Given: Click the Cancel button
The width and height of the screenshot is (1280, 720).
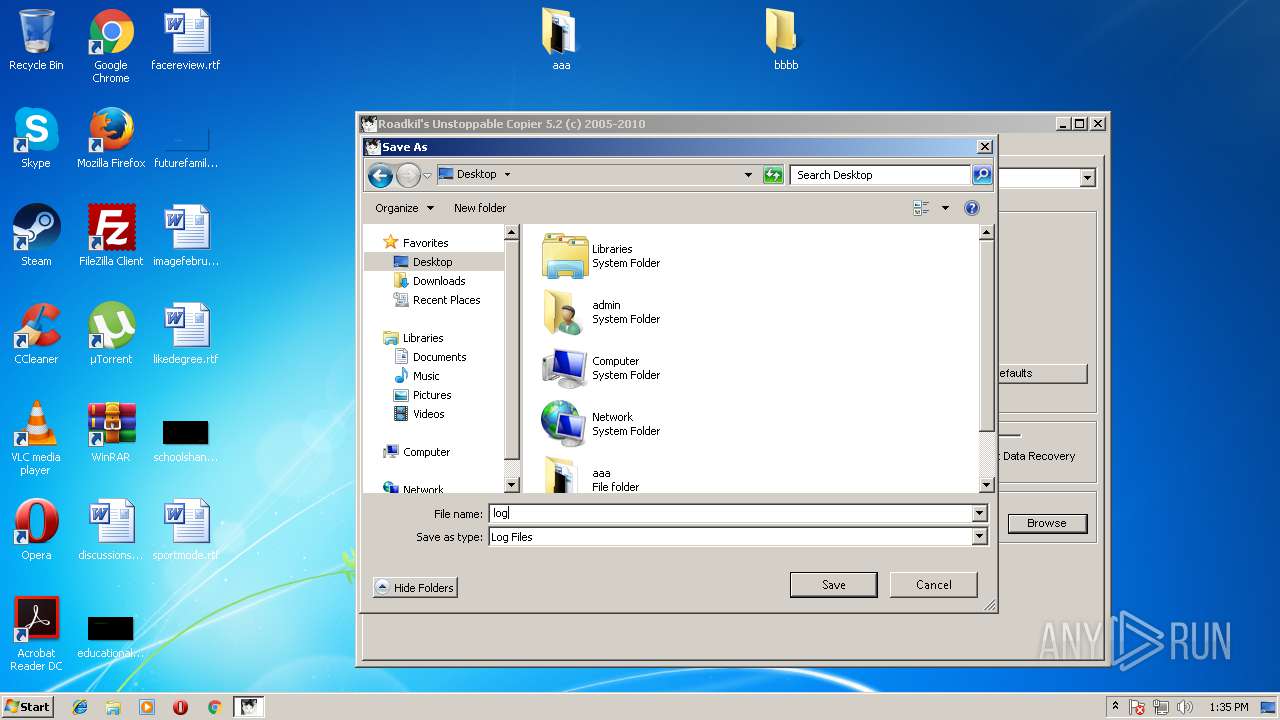Looking at the screenshot, I should point(933,585).
